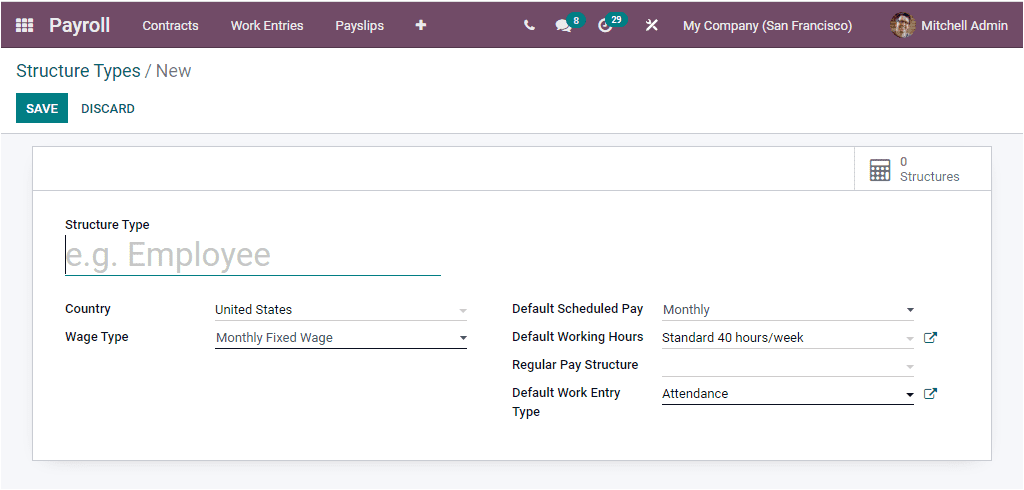Open the phone call icon
The width and height of the screenshot is (1024, 490).
pyautogui.click(x=529, y=25)
